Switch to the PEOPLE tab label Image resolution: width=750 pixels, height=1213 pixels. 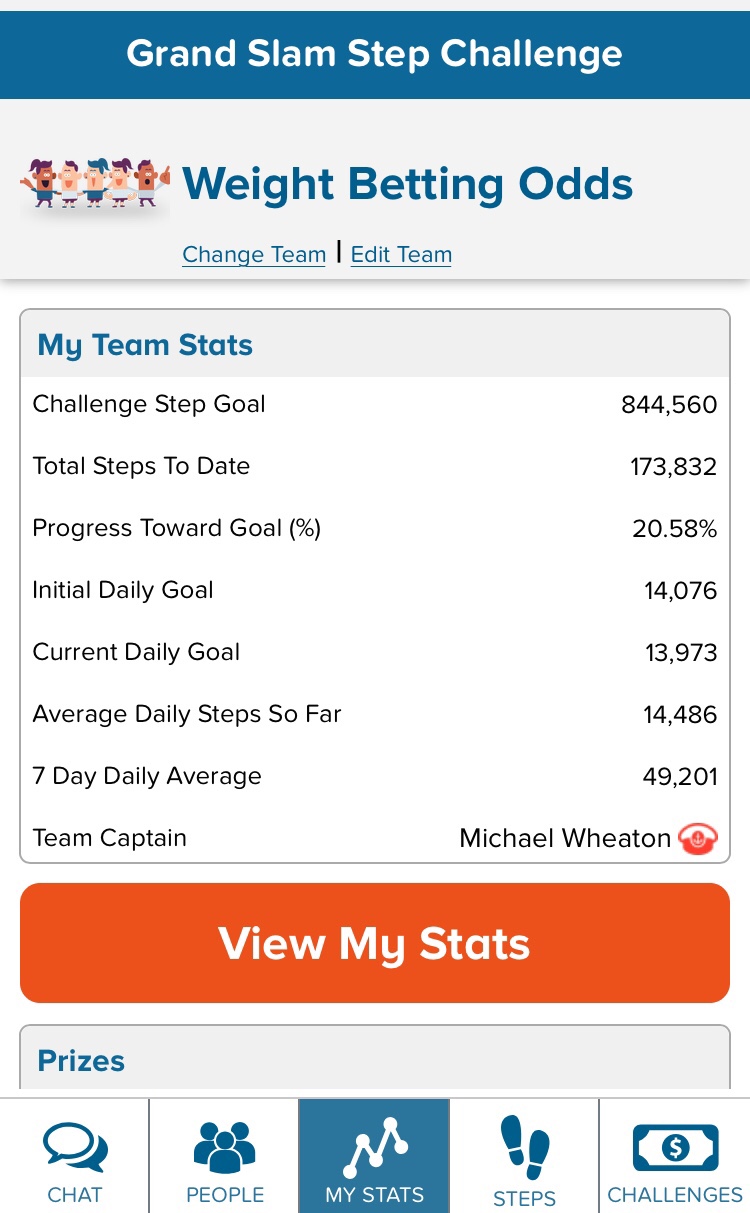click(225, 1195)
